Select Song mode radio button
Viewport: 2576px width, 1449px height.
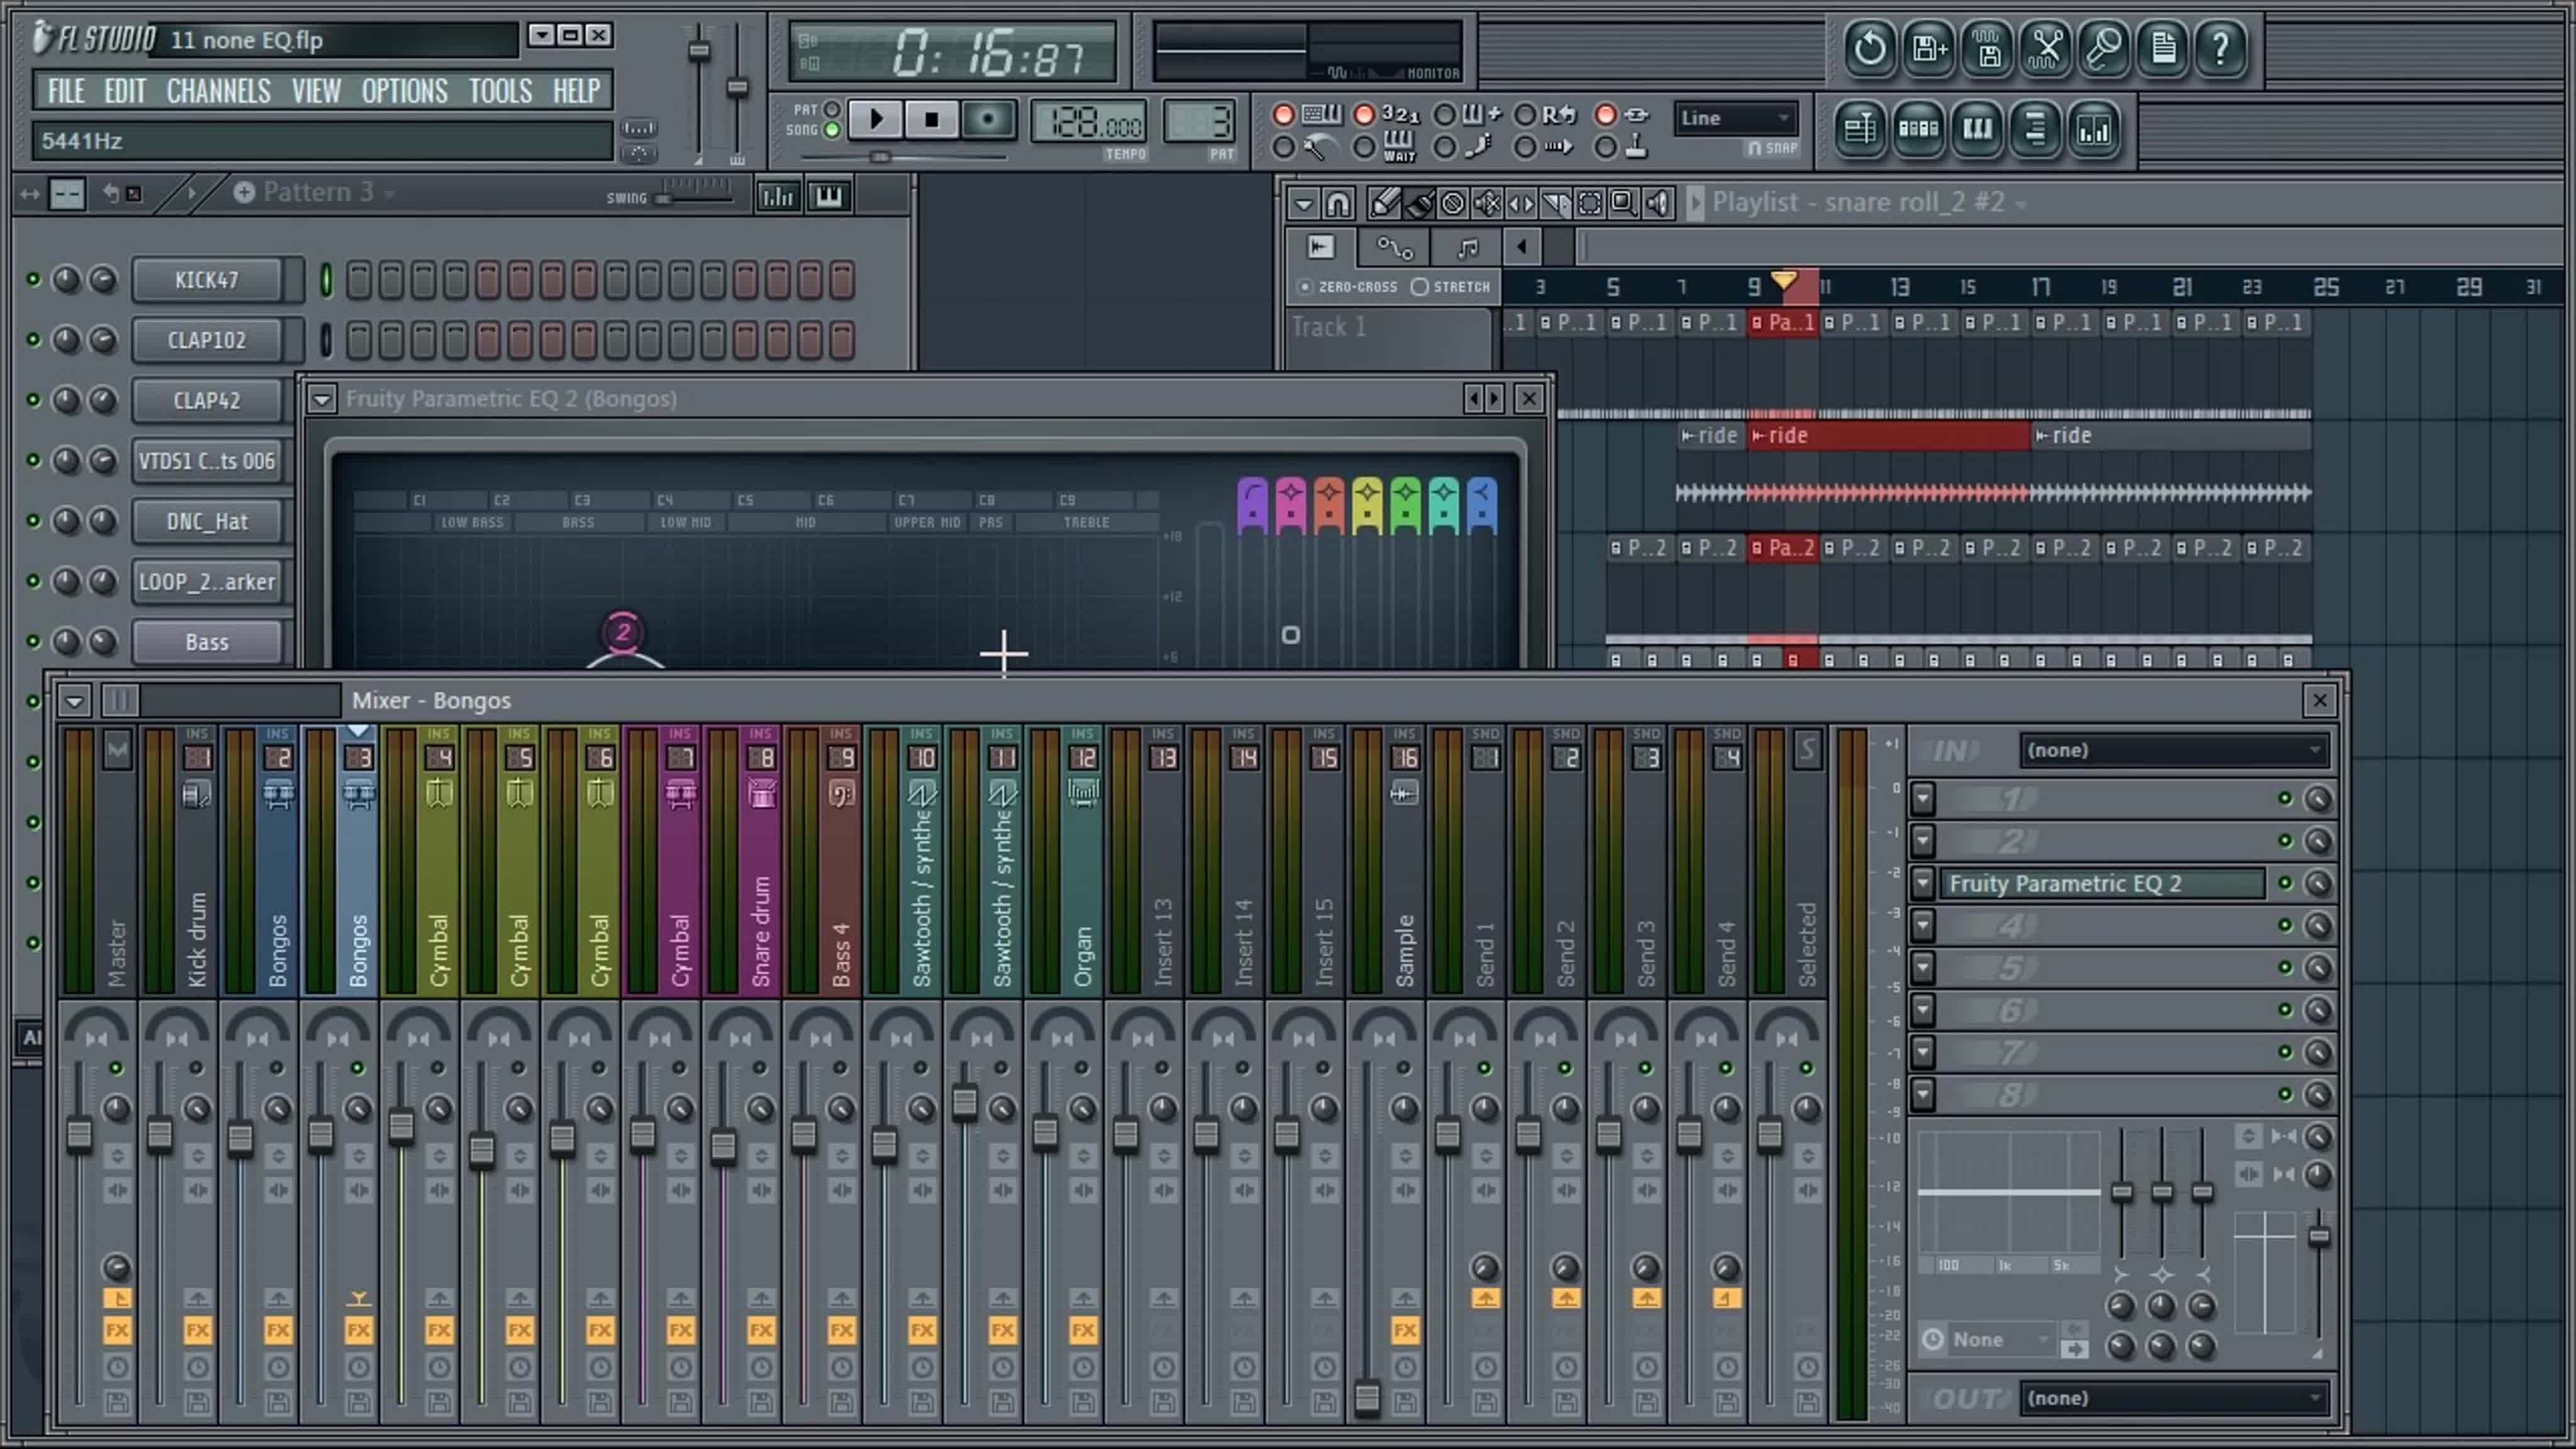coord(831,130)
